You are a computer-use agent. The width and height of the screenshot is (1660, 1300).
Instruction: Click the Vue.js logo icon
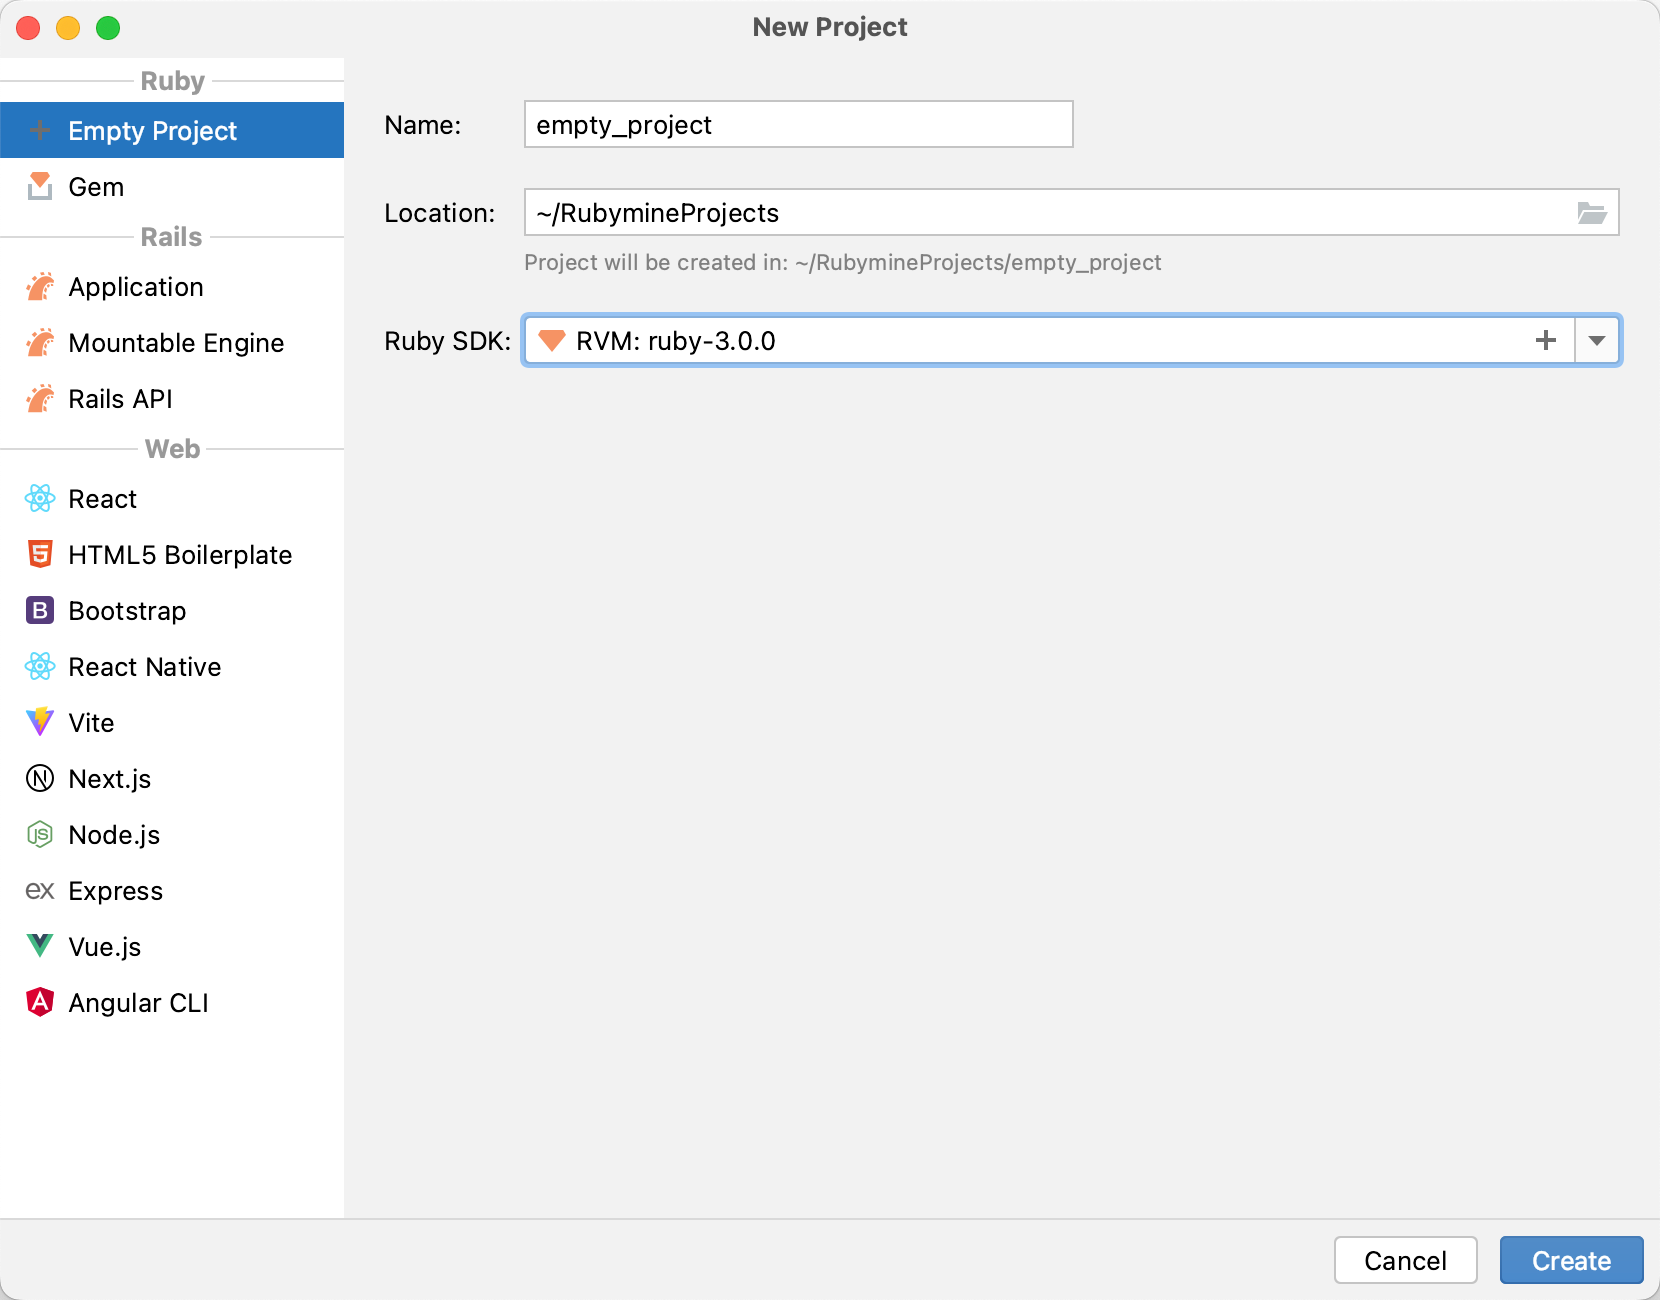(40, 946)
